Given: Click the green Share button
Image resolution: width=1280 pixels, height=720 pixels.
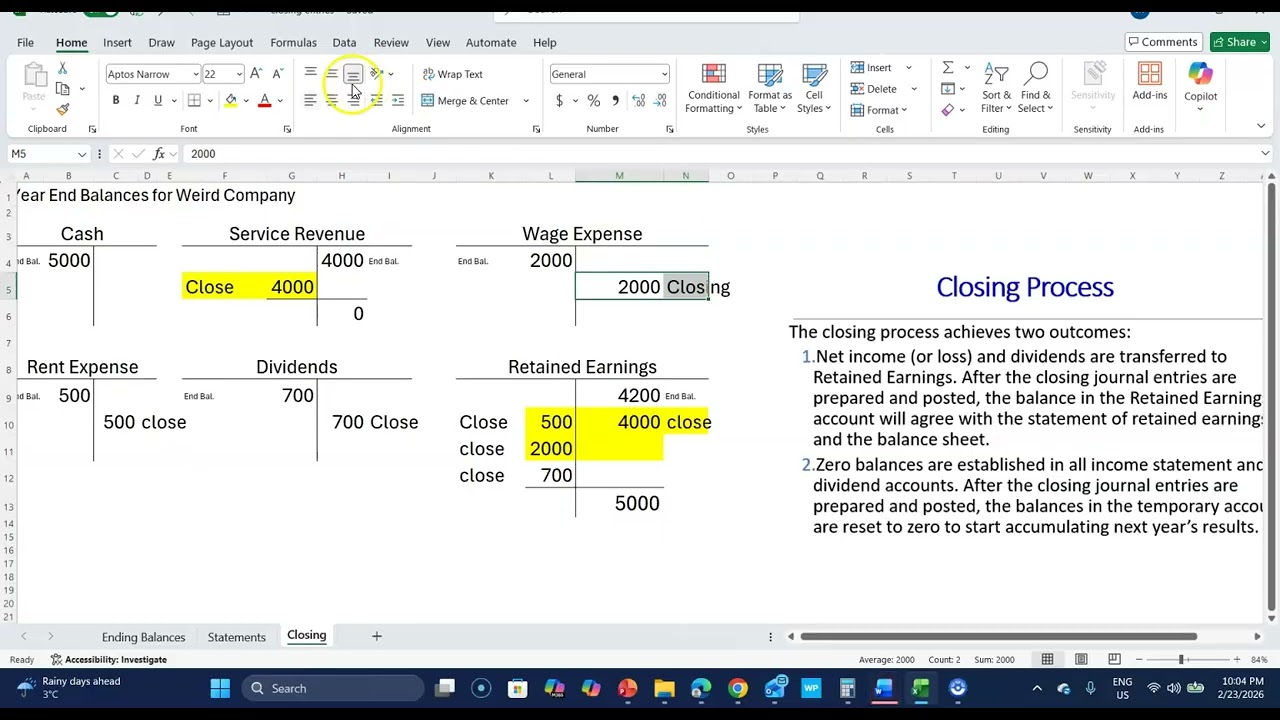Looking at the screenshot, I should [1239, 42].
